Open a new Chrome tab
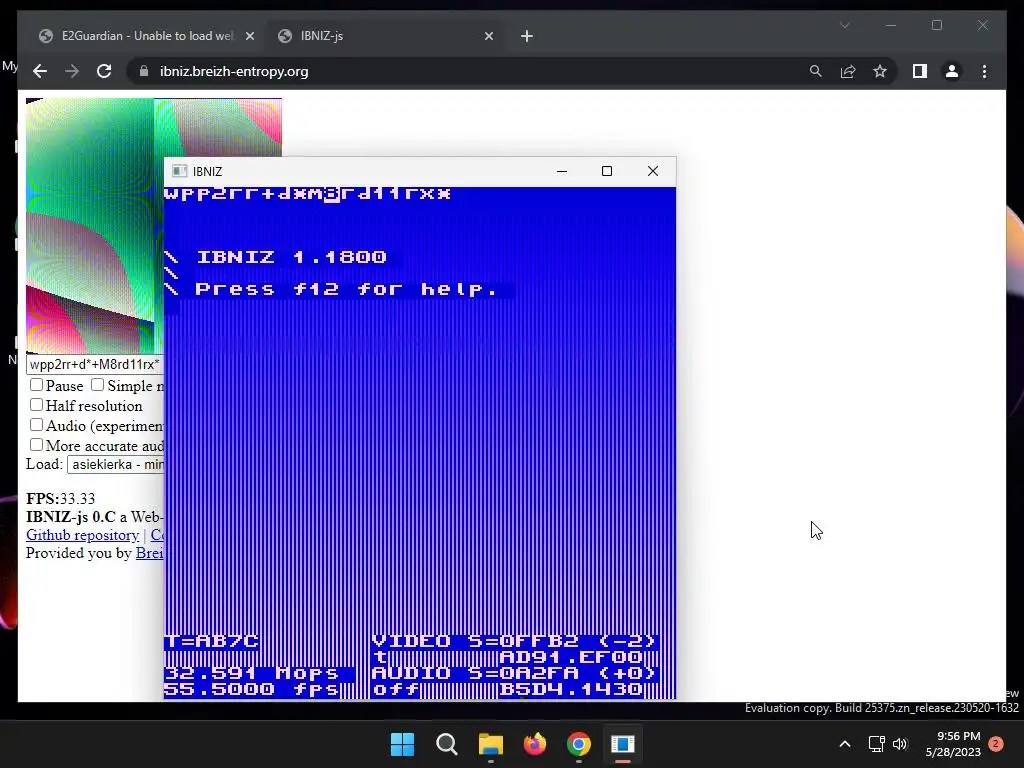 point(527,36)
